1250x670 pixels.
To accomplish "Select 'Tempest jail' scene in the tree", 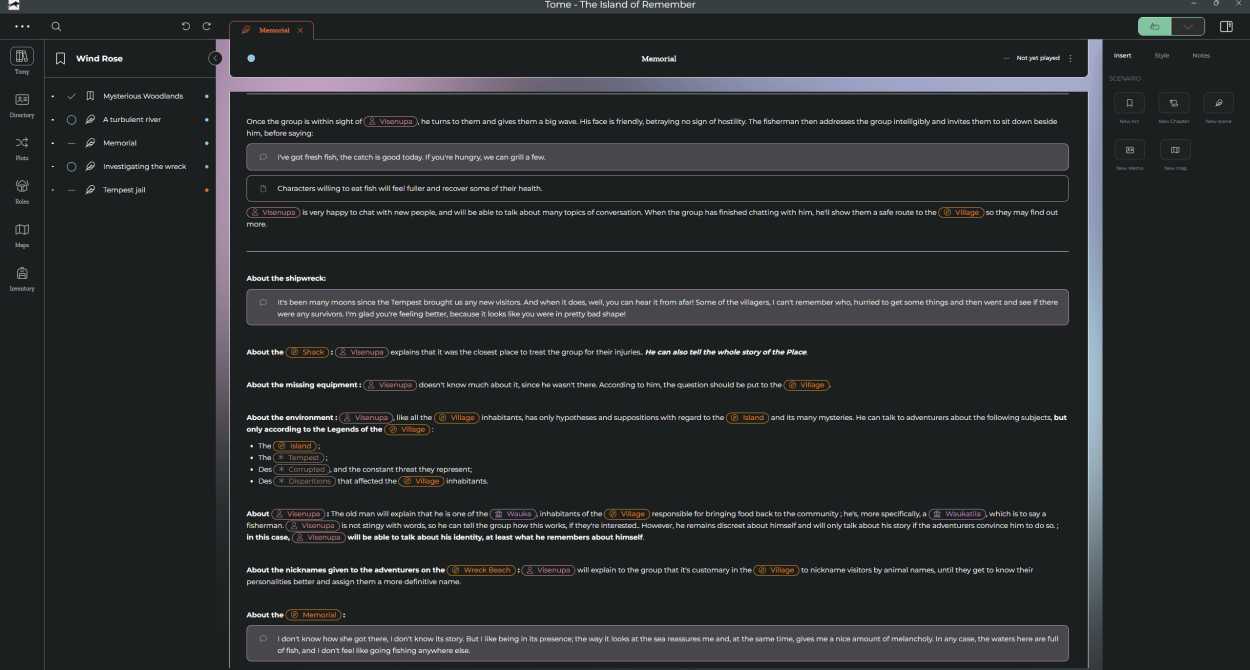I will tap(124, 190).
